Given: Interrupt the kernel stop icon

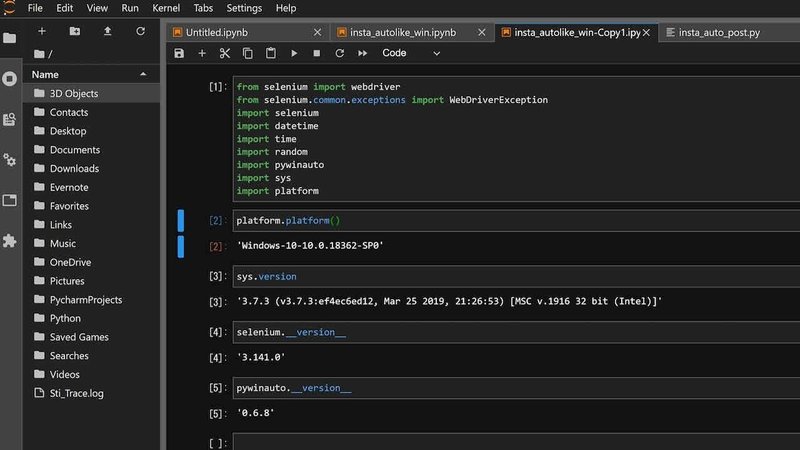Looking at the screenshot, I should pyautogui.click(x=316, y=53).
